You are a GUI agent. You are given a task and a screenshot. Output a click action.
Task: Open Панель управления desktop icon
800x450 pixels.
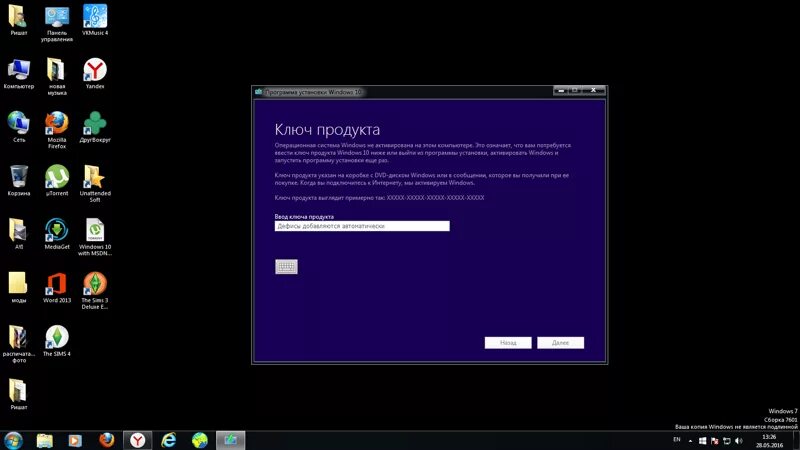tap(57, 24)
